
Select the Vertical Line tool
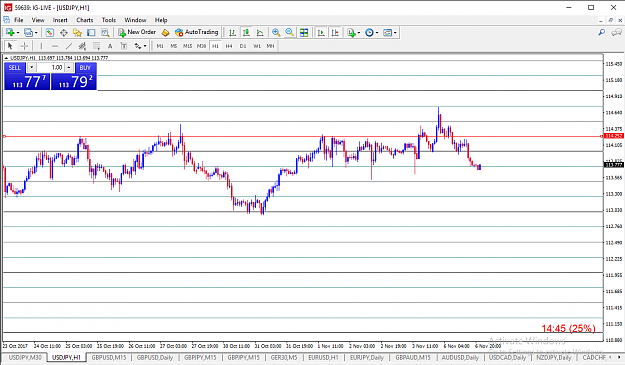(x=41, y=46)
